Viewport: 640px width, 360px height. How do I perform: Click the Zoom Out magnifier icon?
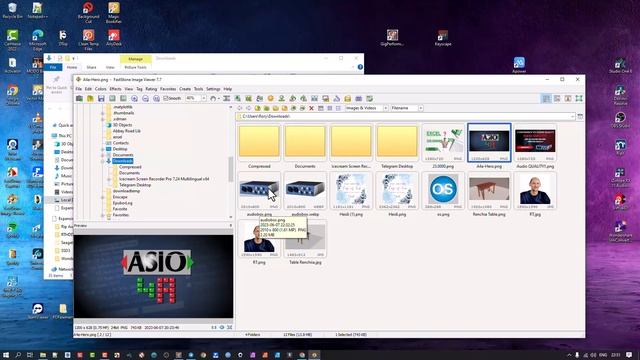pyautogui.click(x=145, y=98)
